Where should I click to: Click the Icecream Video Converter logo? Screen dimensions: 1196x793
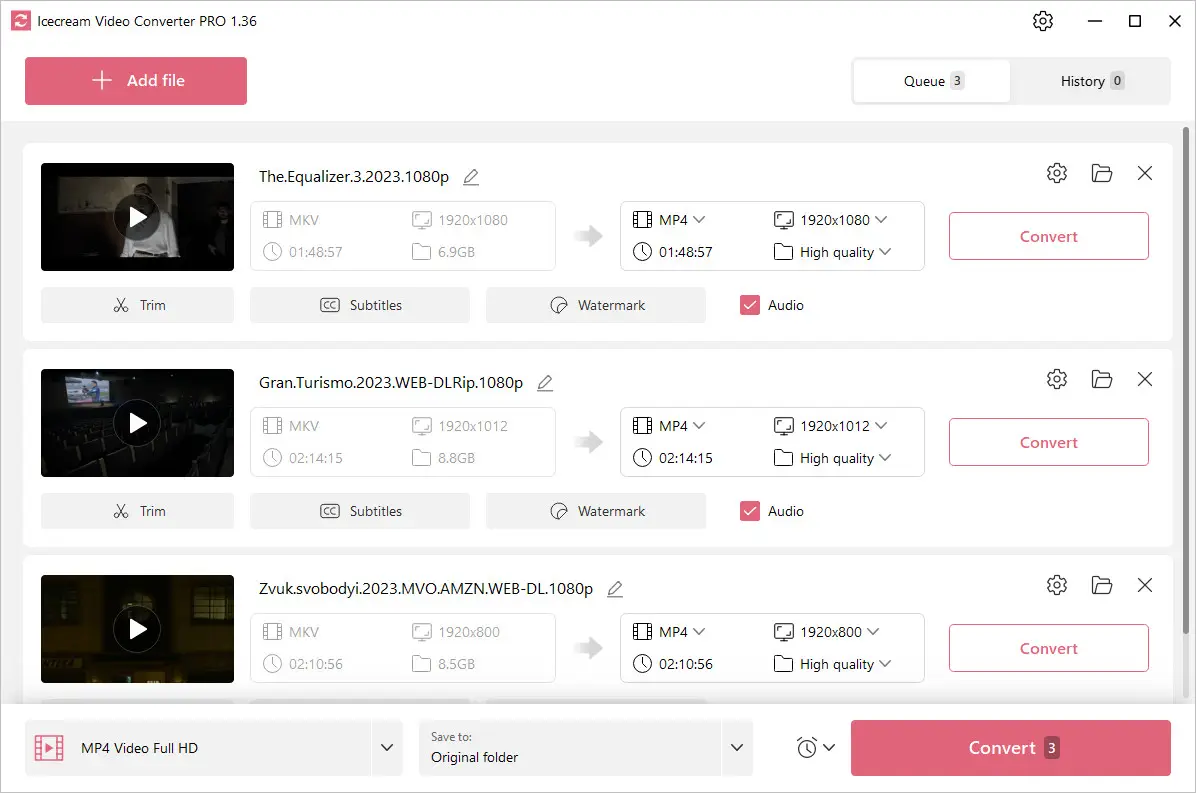[x=21, y=21]
